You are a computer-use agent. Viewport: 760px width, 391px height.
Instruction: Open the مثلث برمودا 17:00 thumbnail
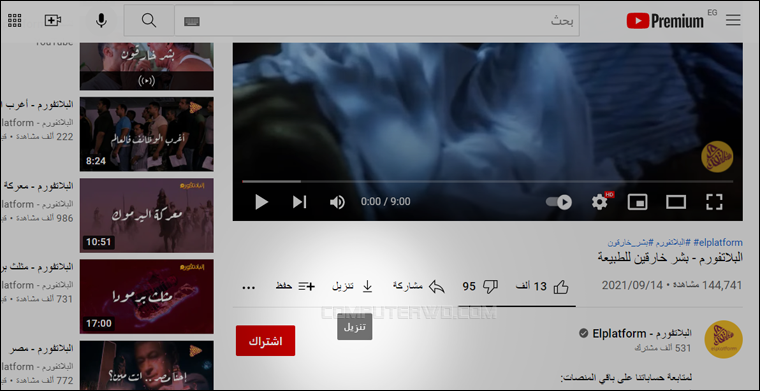click(x=146, y=297)
